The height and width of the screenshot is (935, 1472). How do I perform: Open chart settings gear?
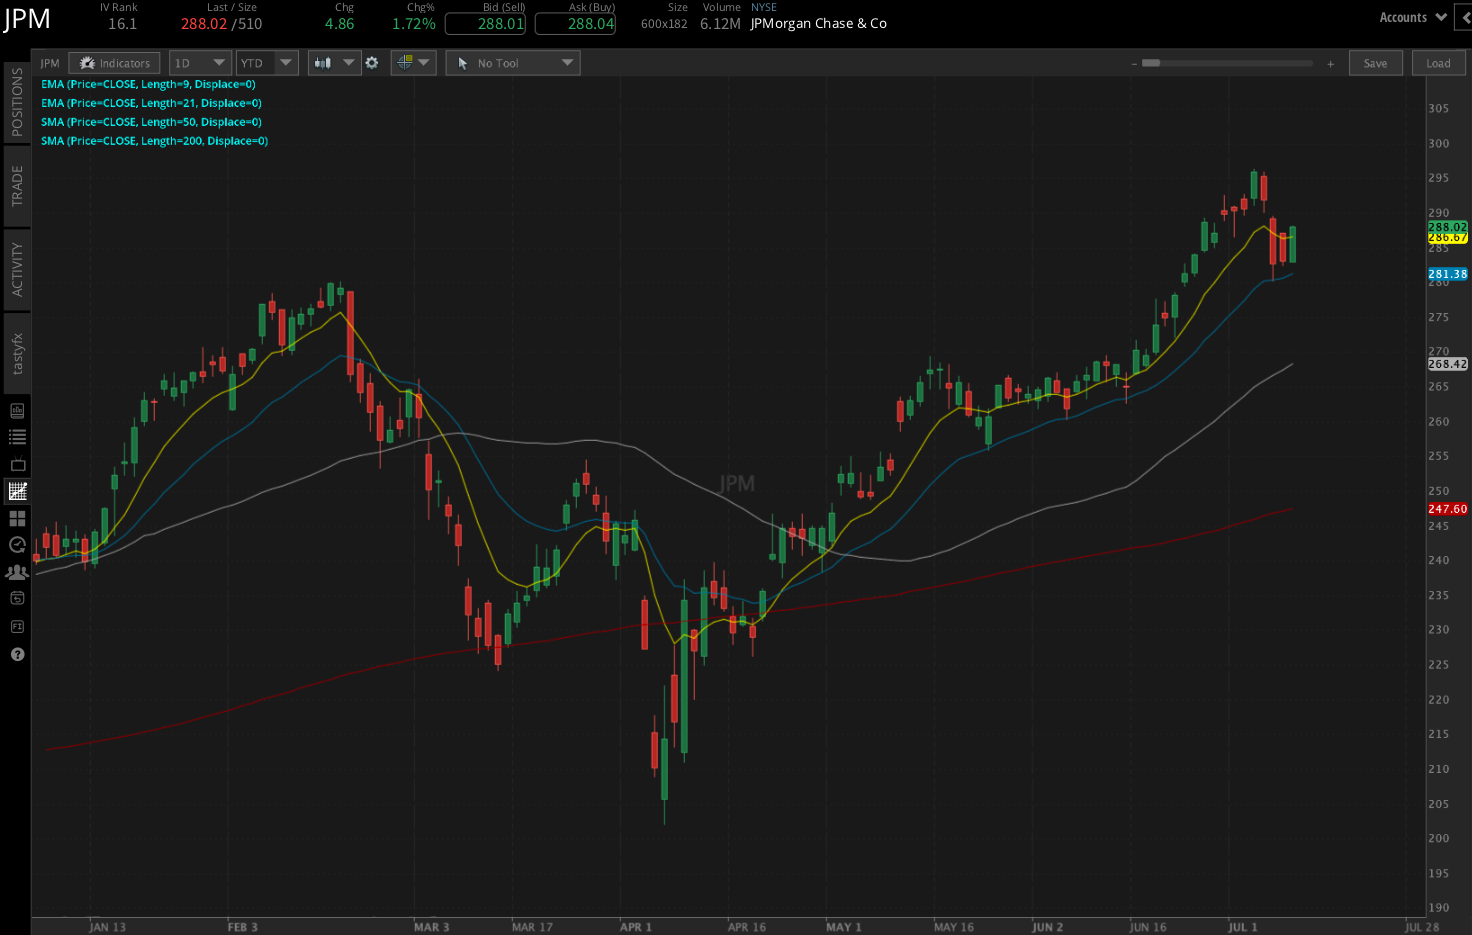(372, 63)
